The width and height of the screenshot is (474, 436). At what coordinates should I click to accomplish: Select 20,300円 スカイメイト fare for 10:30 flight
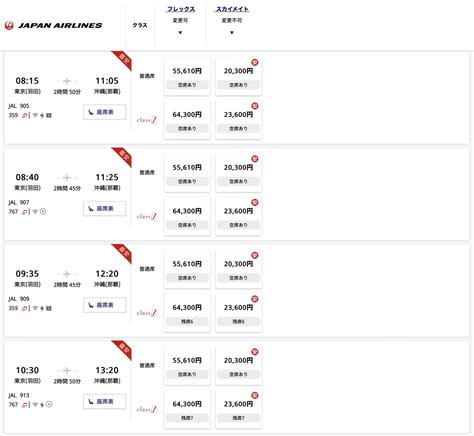[x=238, y=366]
